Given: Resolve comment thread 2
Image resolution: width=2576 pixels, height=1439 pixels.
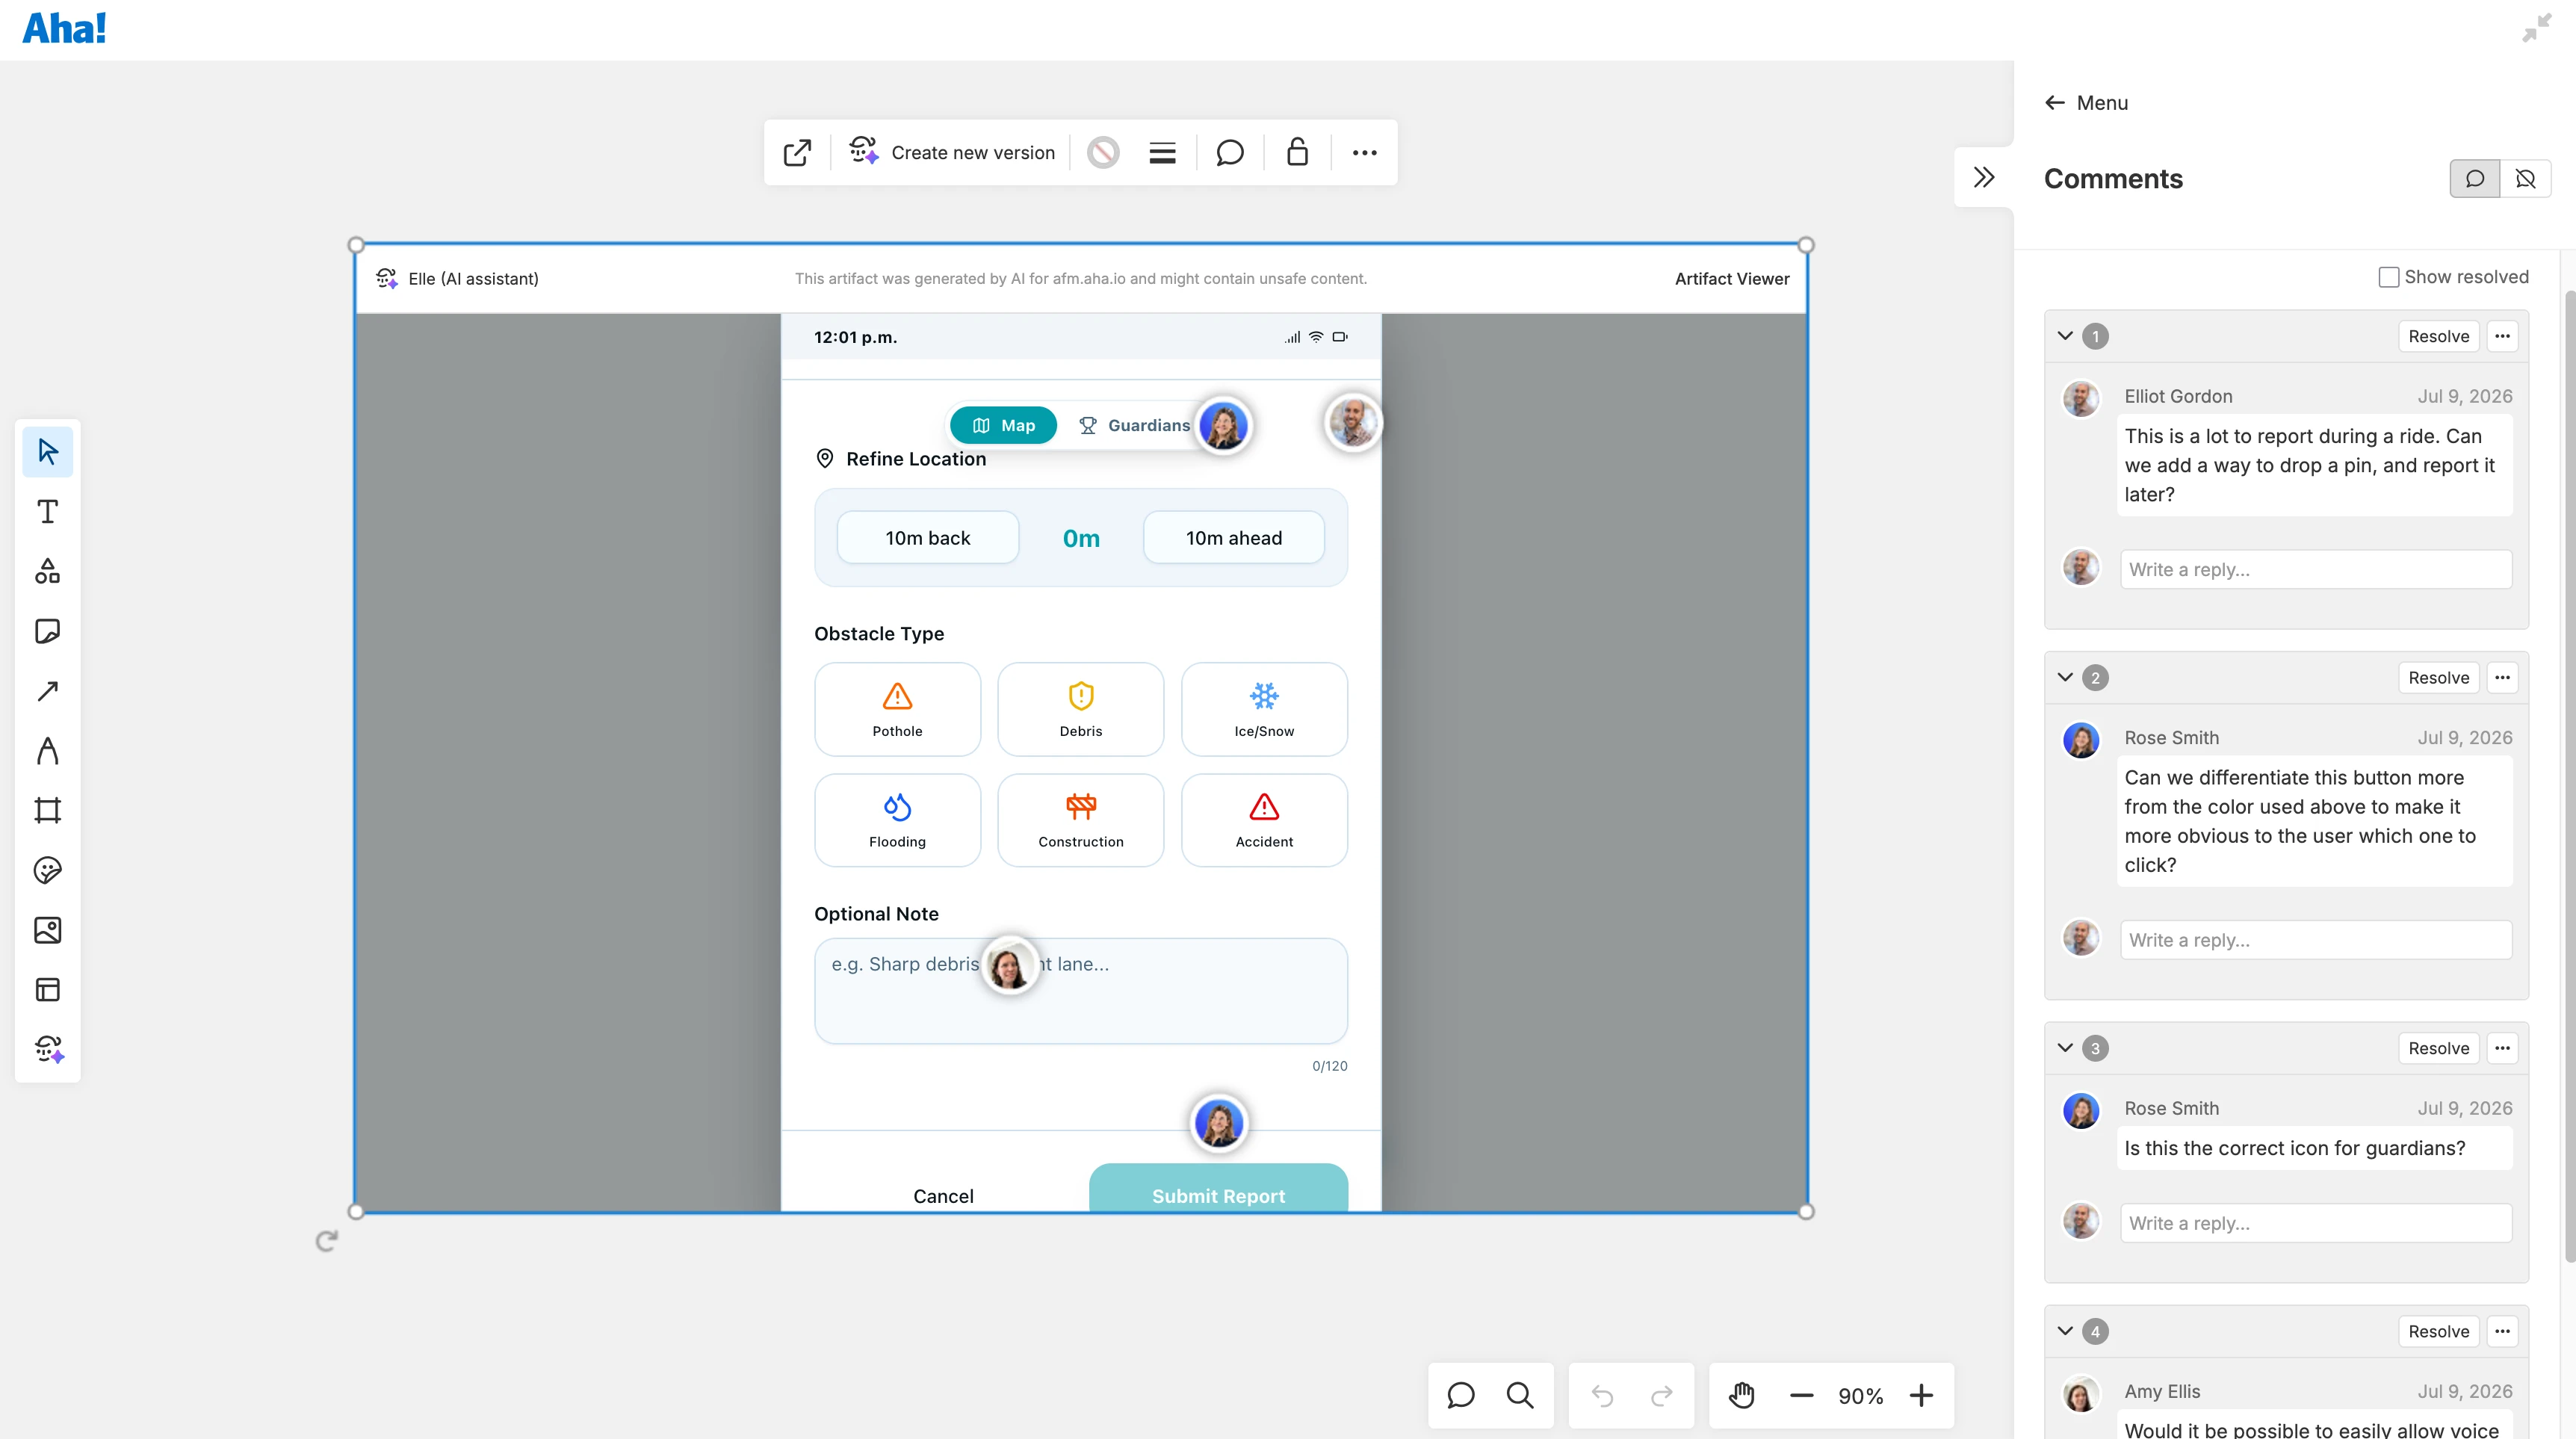Looking at the screenshot, I should 2438,677.
